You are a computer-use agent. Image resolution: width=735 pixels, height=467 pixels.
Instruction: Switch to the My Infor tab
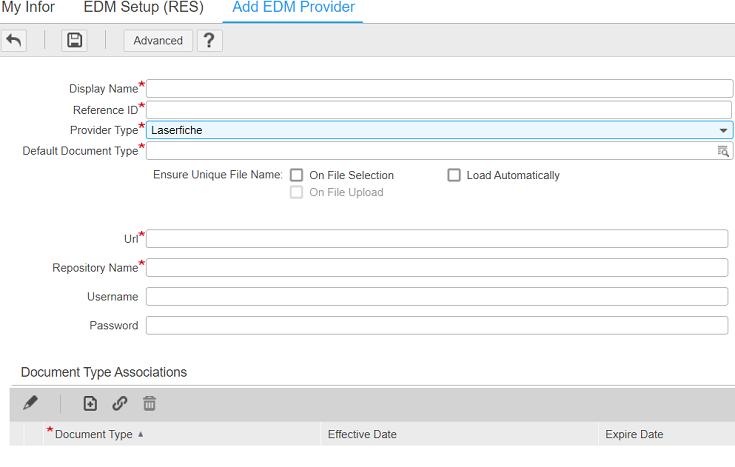coord(28,8)
